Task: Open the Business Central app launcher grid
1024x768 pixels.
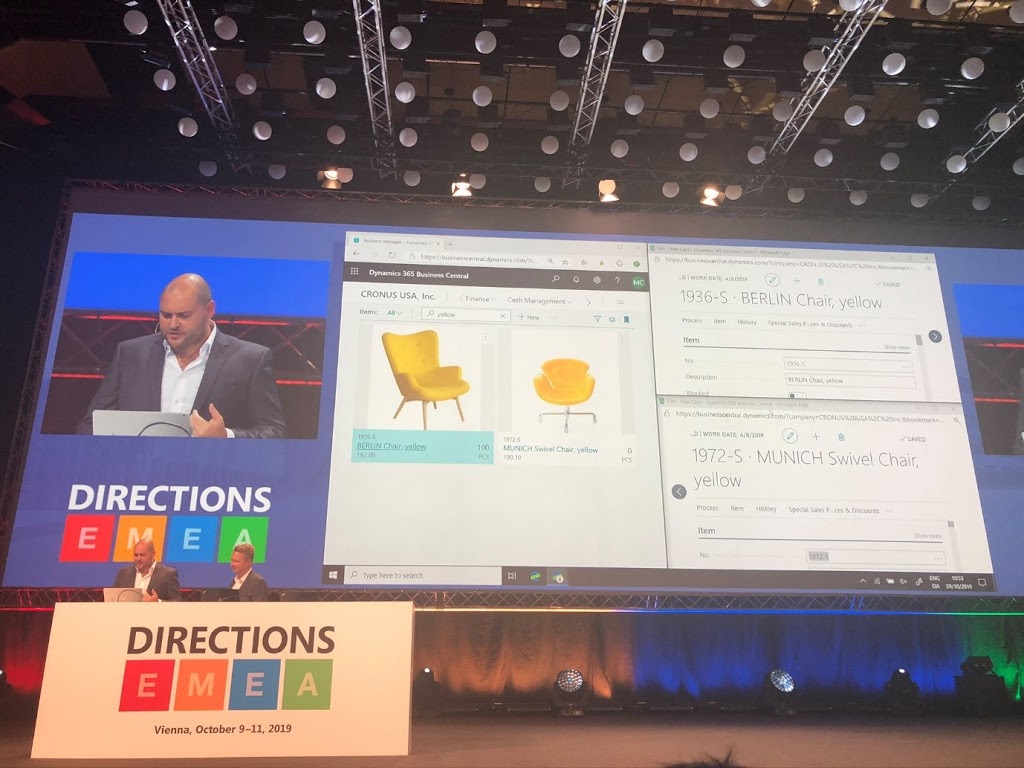Action: (355, 272)
